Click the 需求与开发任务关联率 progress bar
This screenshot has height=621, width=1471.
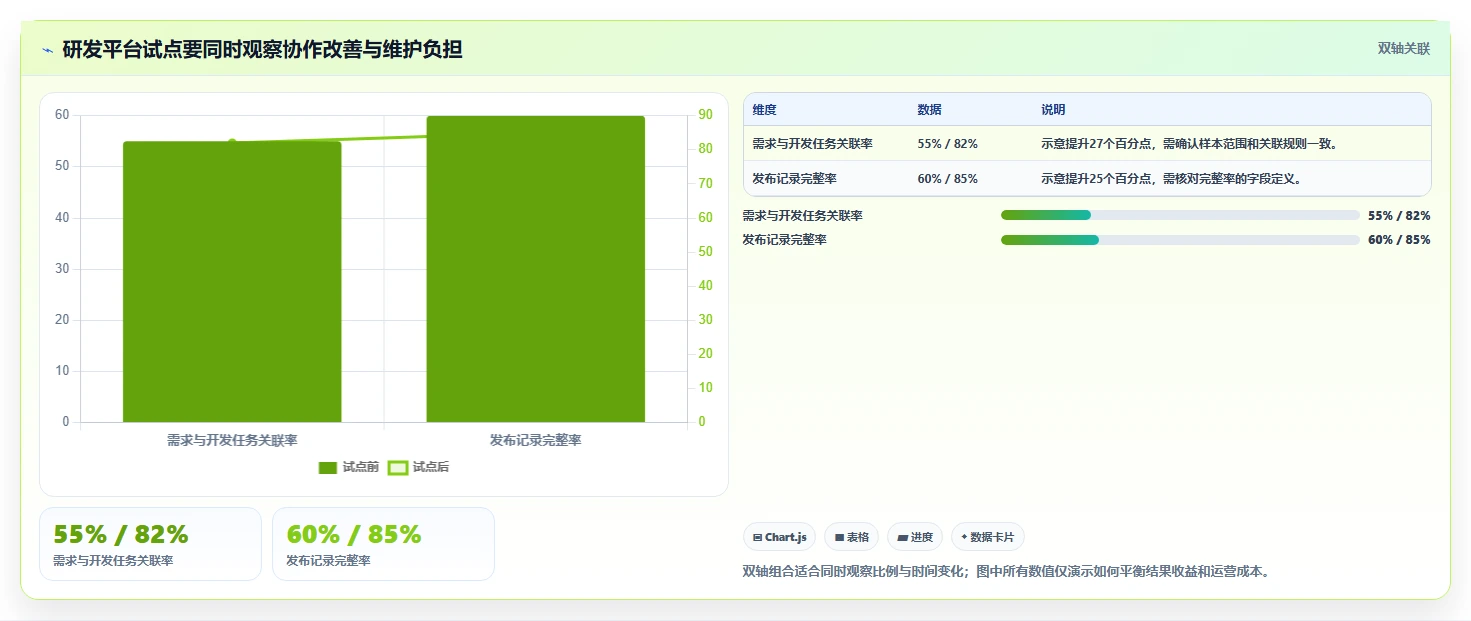click(1180, 215)
